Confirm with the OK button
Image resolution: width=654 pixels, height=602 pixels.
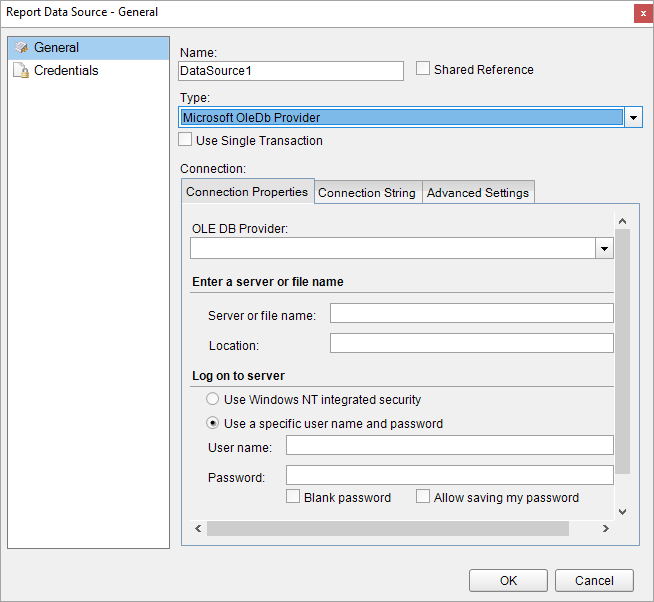[x=508, y=580]
